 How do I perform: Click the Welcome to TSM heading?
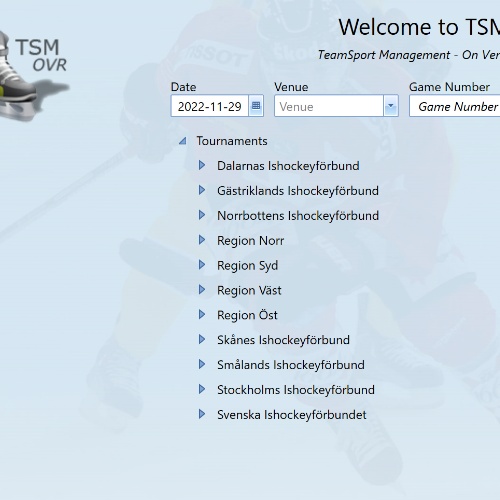point(419,27)
